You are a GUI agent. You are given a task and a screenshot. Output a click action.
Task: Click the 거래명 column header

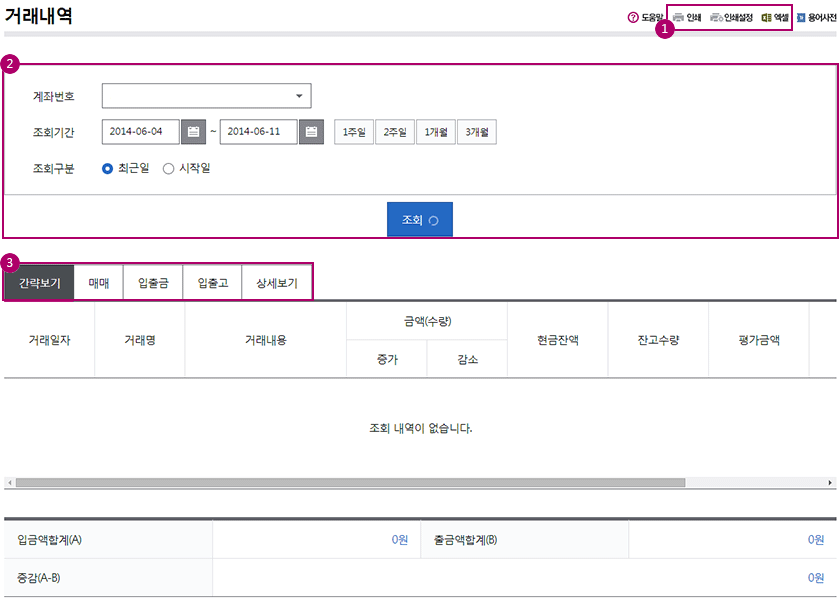[140, 340]
